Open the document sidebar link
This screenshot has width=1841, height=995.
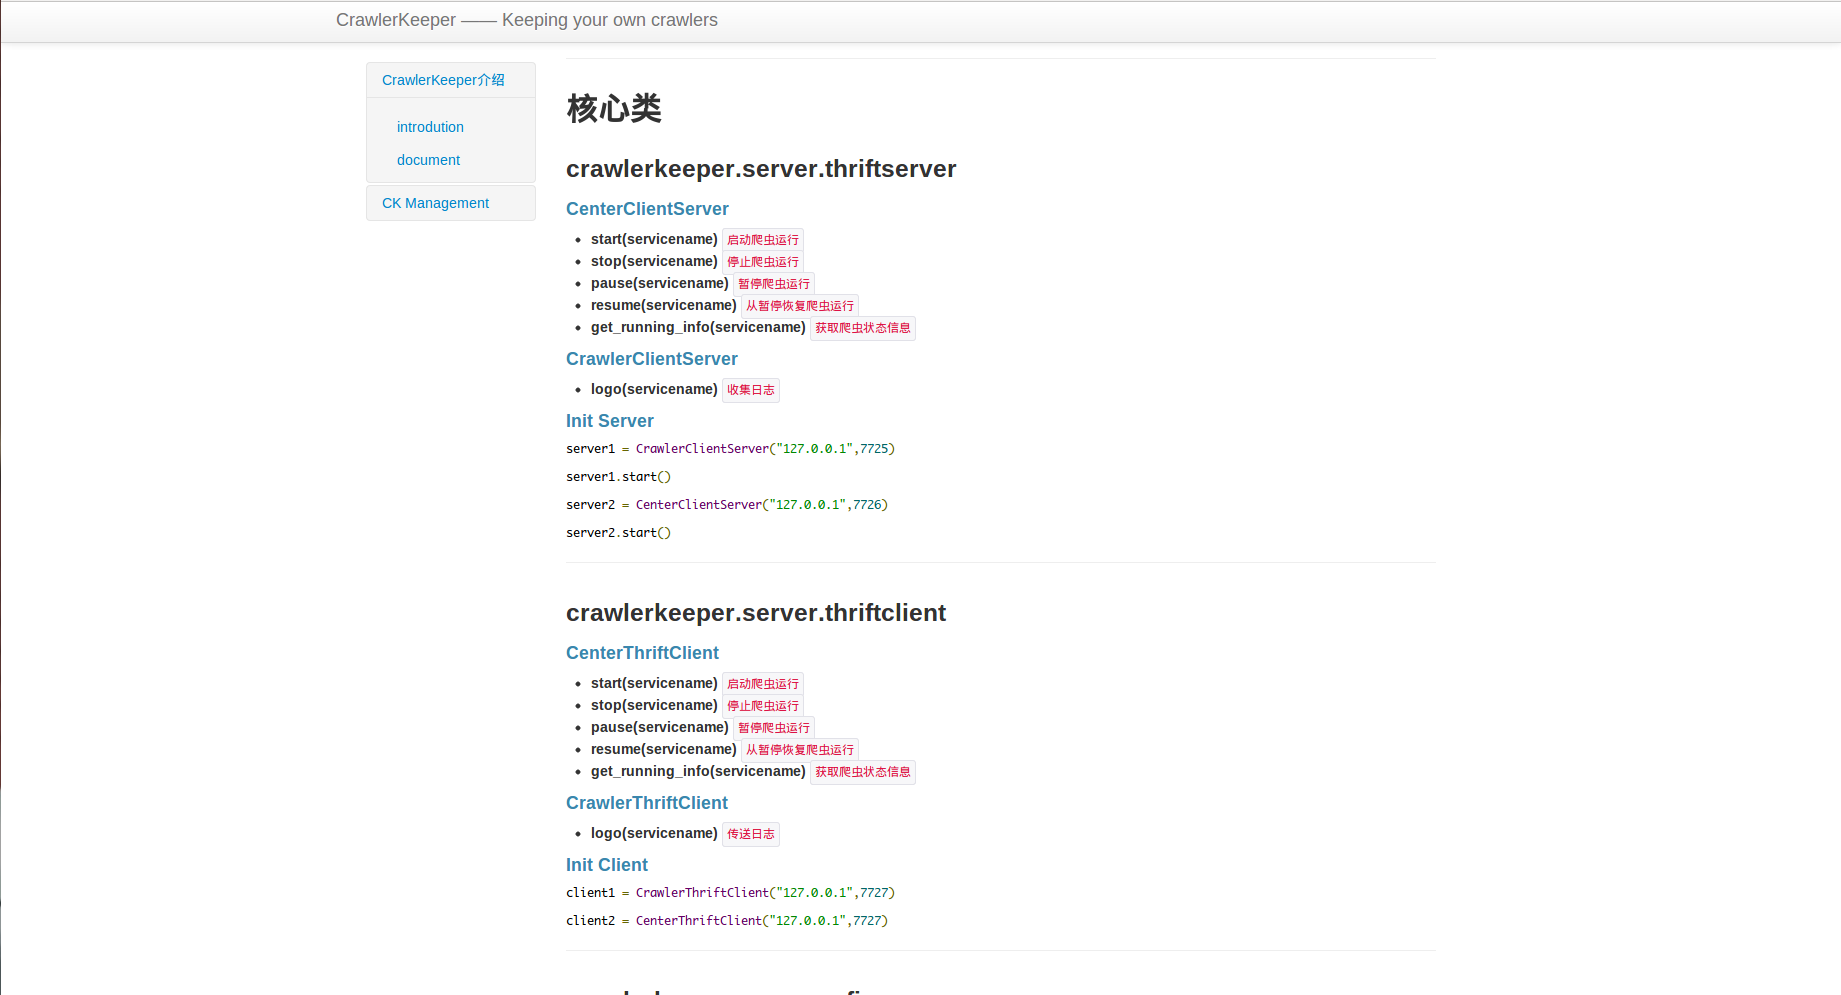428,160
